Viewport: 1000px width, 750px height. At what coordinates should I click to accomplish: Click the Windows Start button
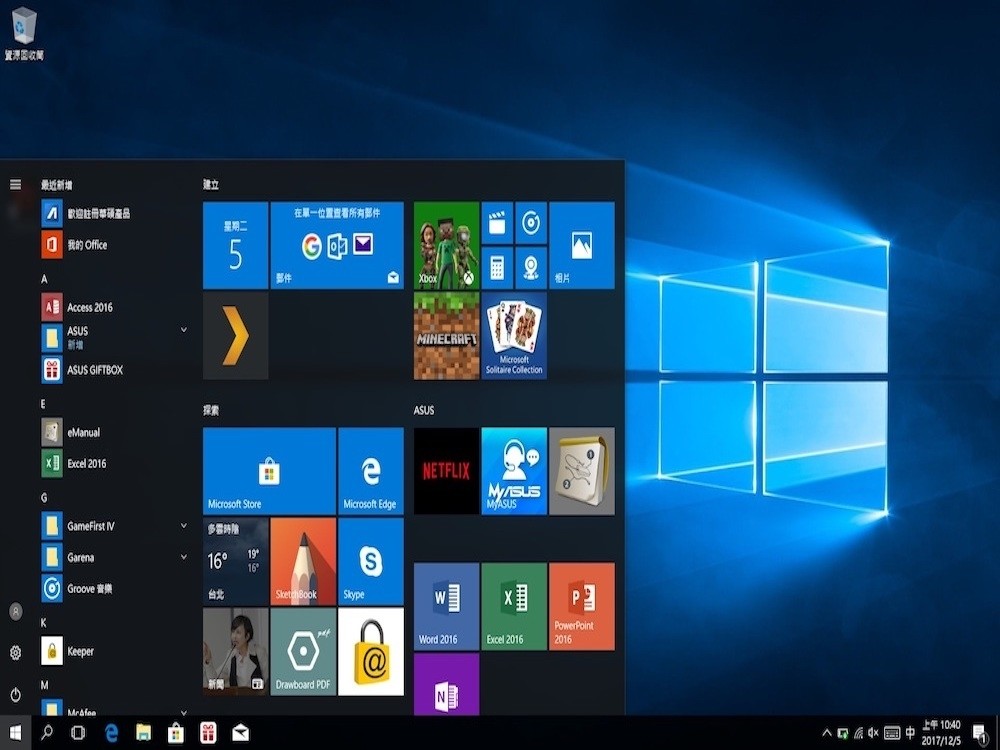click(x=15, y=733)
